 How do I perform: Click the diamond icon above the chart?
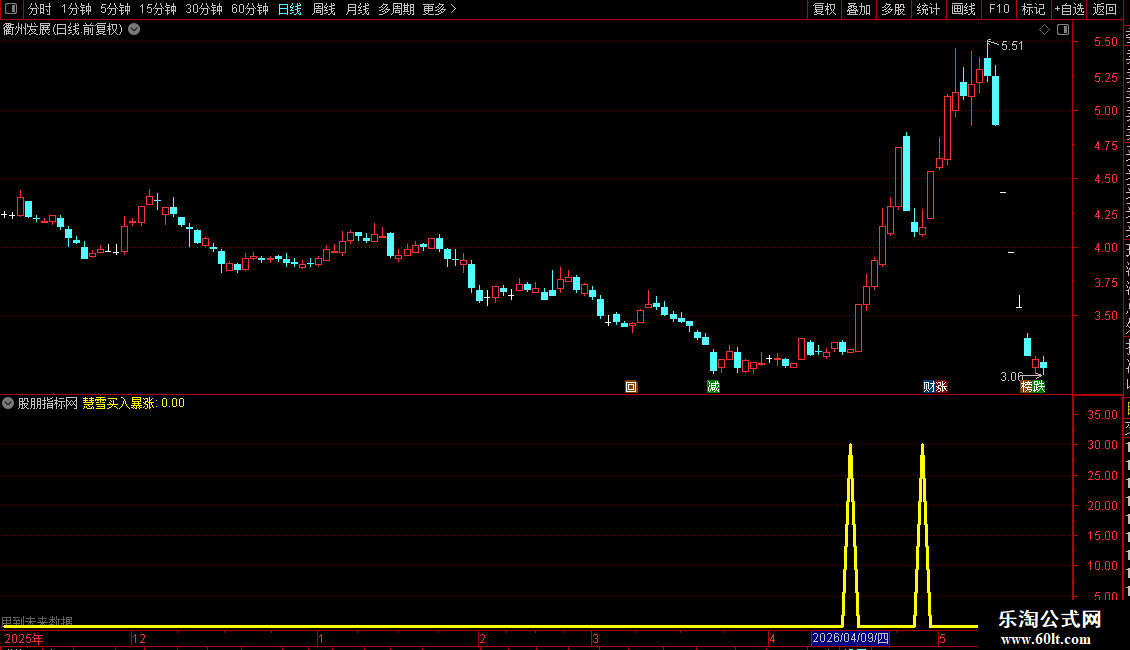pyautogui.click(x=1044, y=30)
